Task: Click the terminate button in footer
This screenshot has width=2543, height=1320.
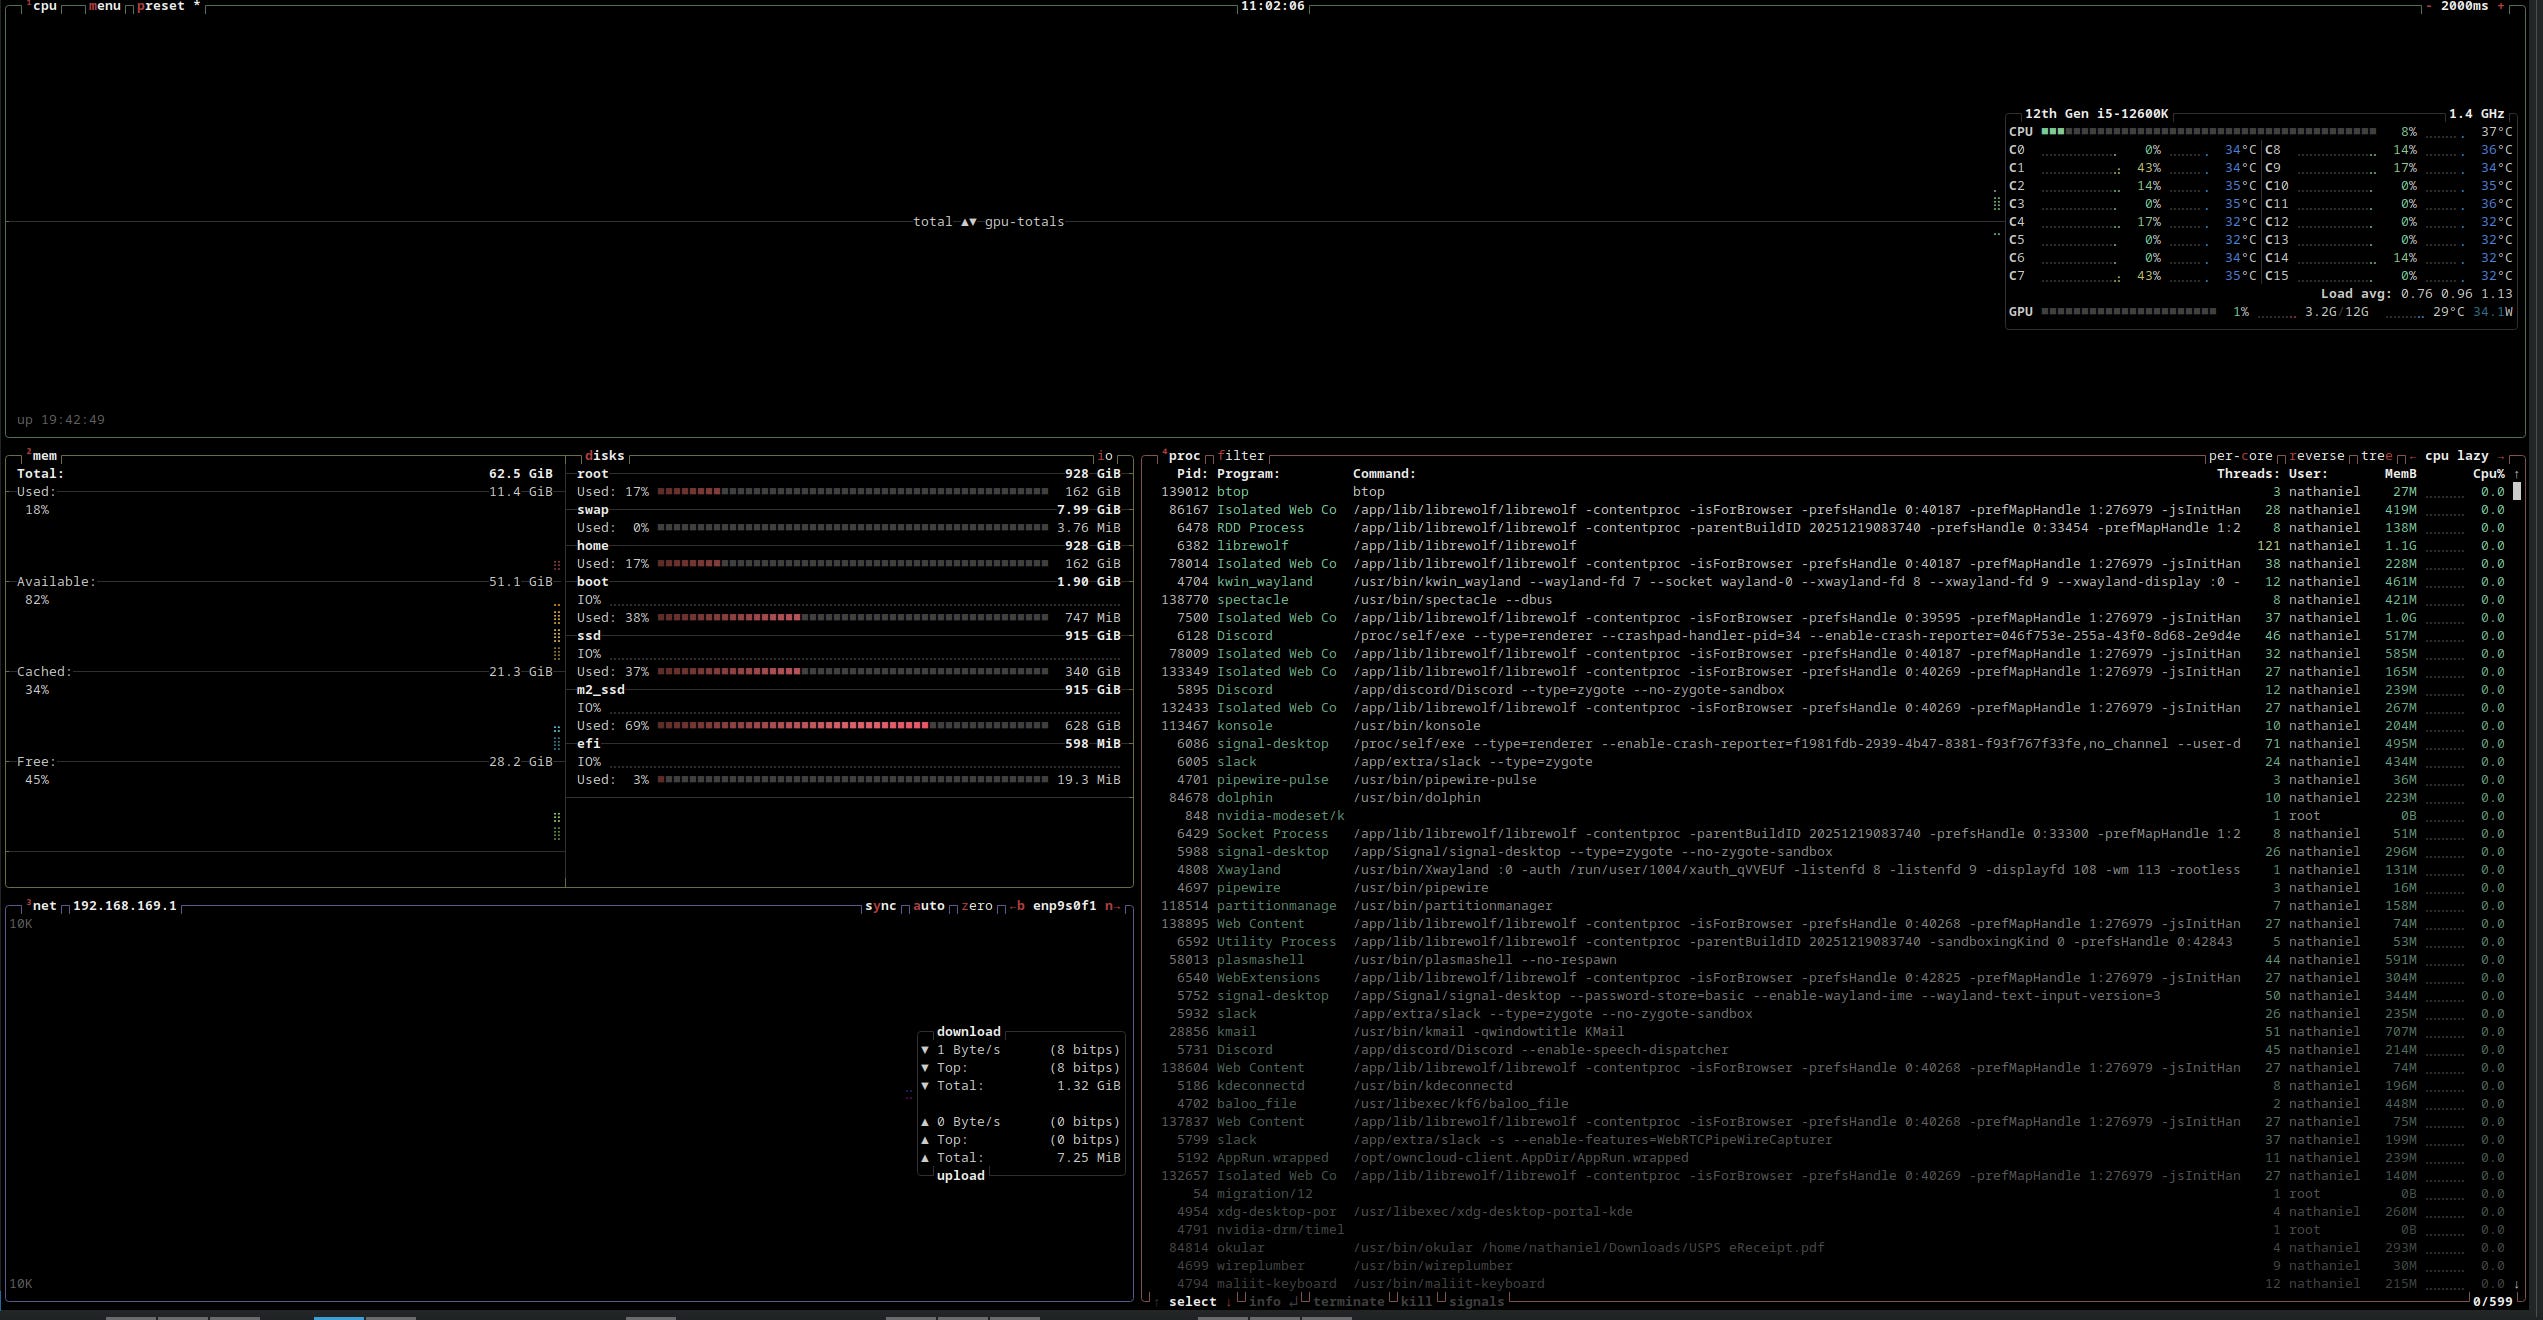Action: (1347, 1302)
